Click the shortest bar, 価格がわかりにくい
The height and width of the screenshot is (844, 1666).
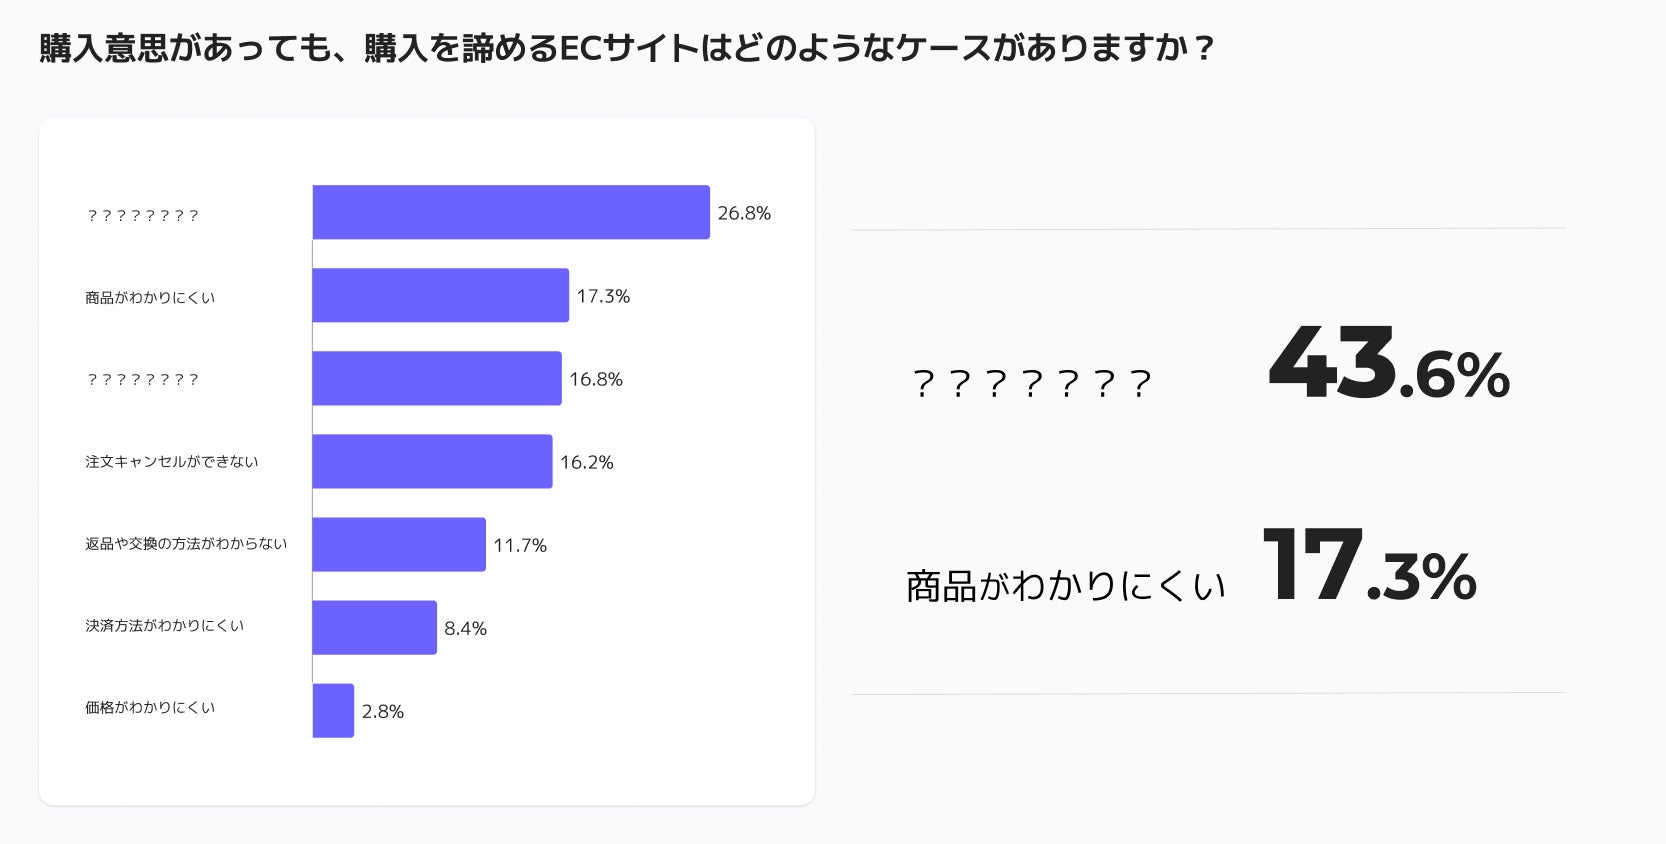click(333, 710)
